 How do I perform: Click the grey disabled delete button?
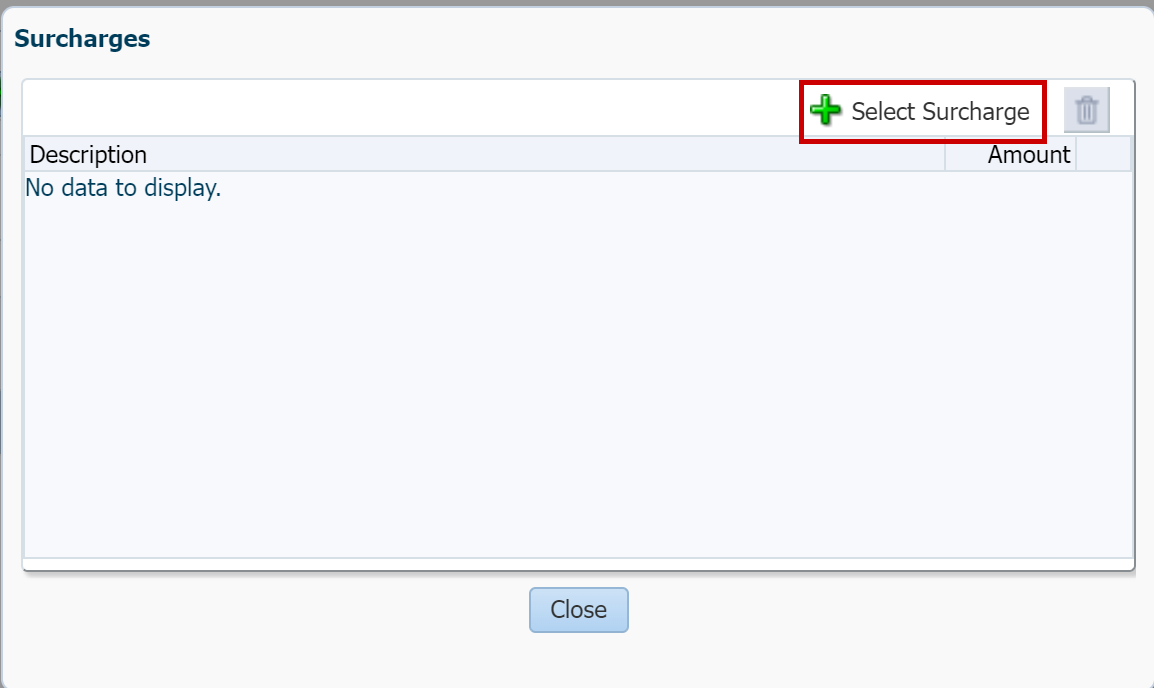click(x=1086, y=110)
